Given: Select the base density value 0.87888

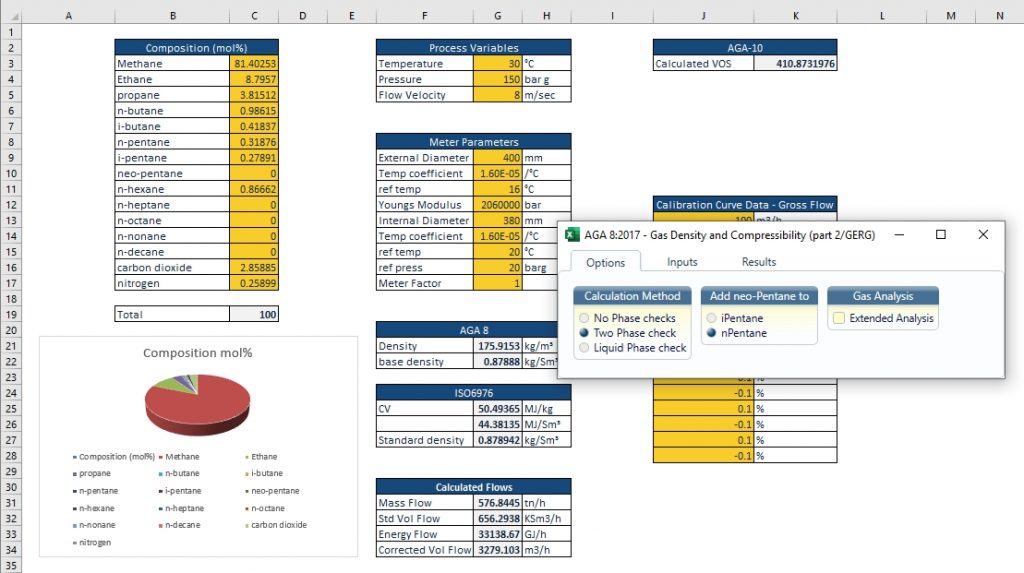Looking at the screenshot, I should [498, 361].
